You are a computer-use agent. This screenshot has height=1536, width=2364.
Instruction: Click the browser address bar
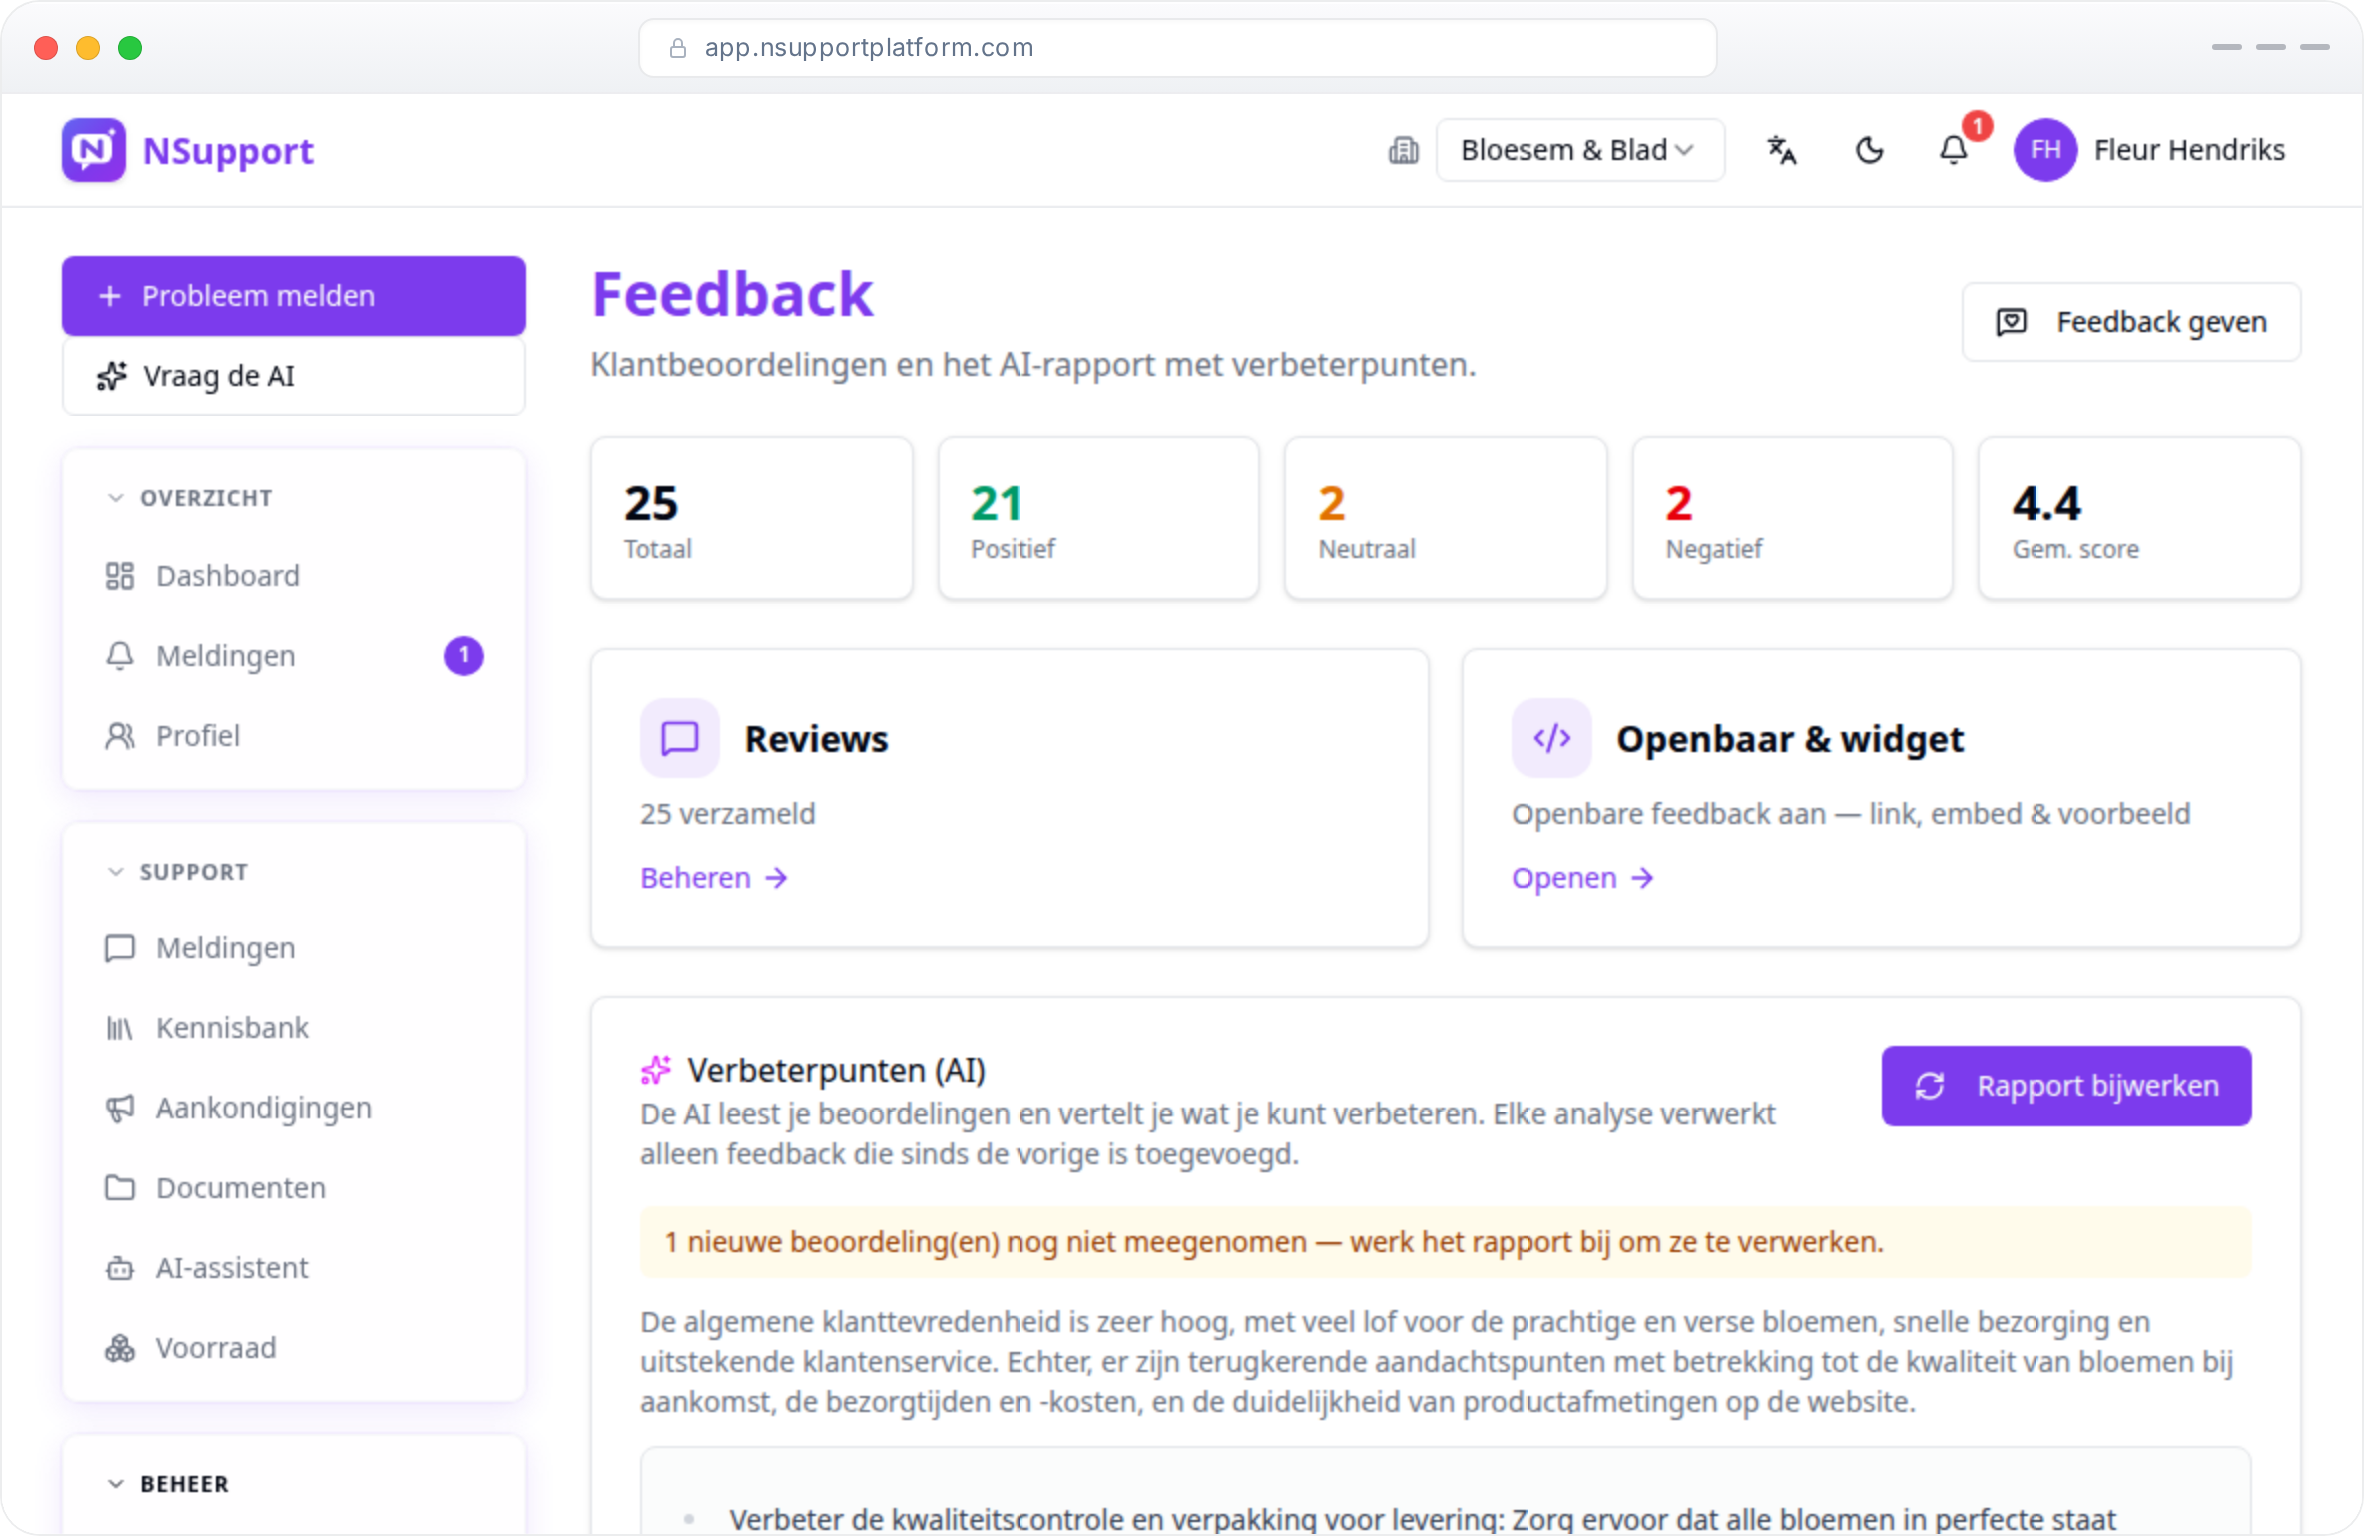[1178, 48]
